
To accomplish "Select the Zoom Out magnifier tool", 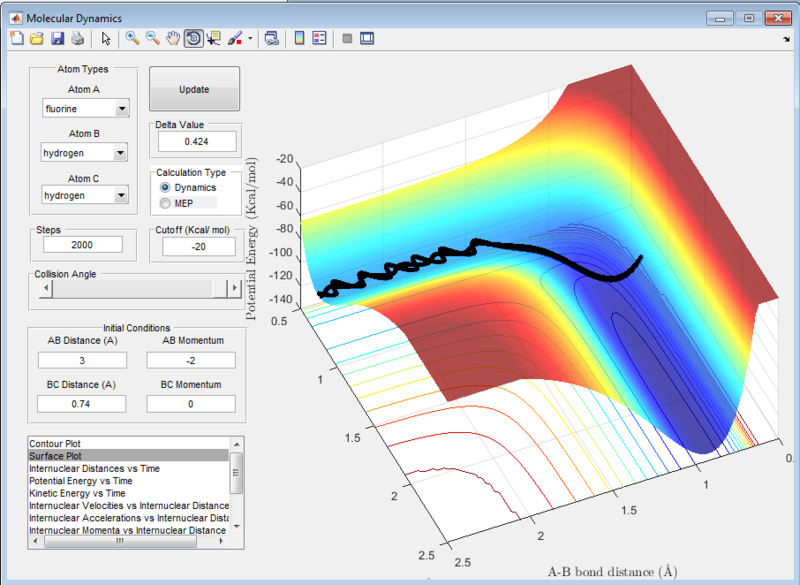I will coord(153,39).
